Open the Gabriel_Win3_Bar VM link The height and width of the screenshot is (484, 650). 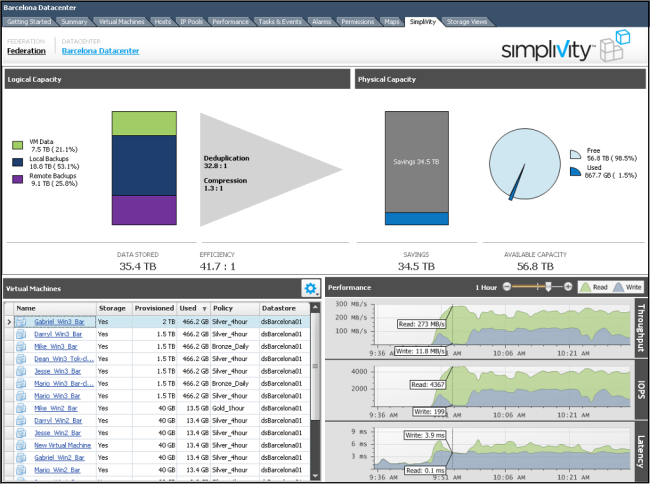click(59, 322)
